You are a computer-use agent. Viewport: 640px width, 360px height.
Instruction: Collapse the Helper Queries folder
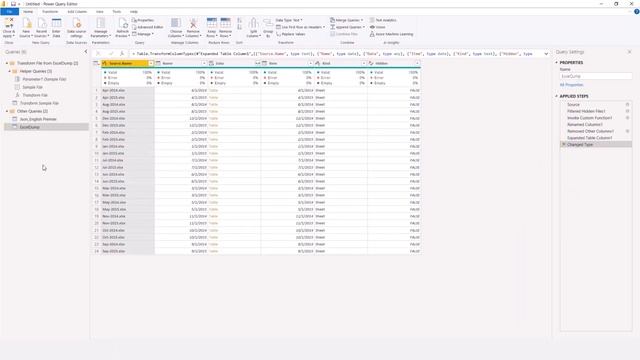(10, 71)
